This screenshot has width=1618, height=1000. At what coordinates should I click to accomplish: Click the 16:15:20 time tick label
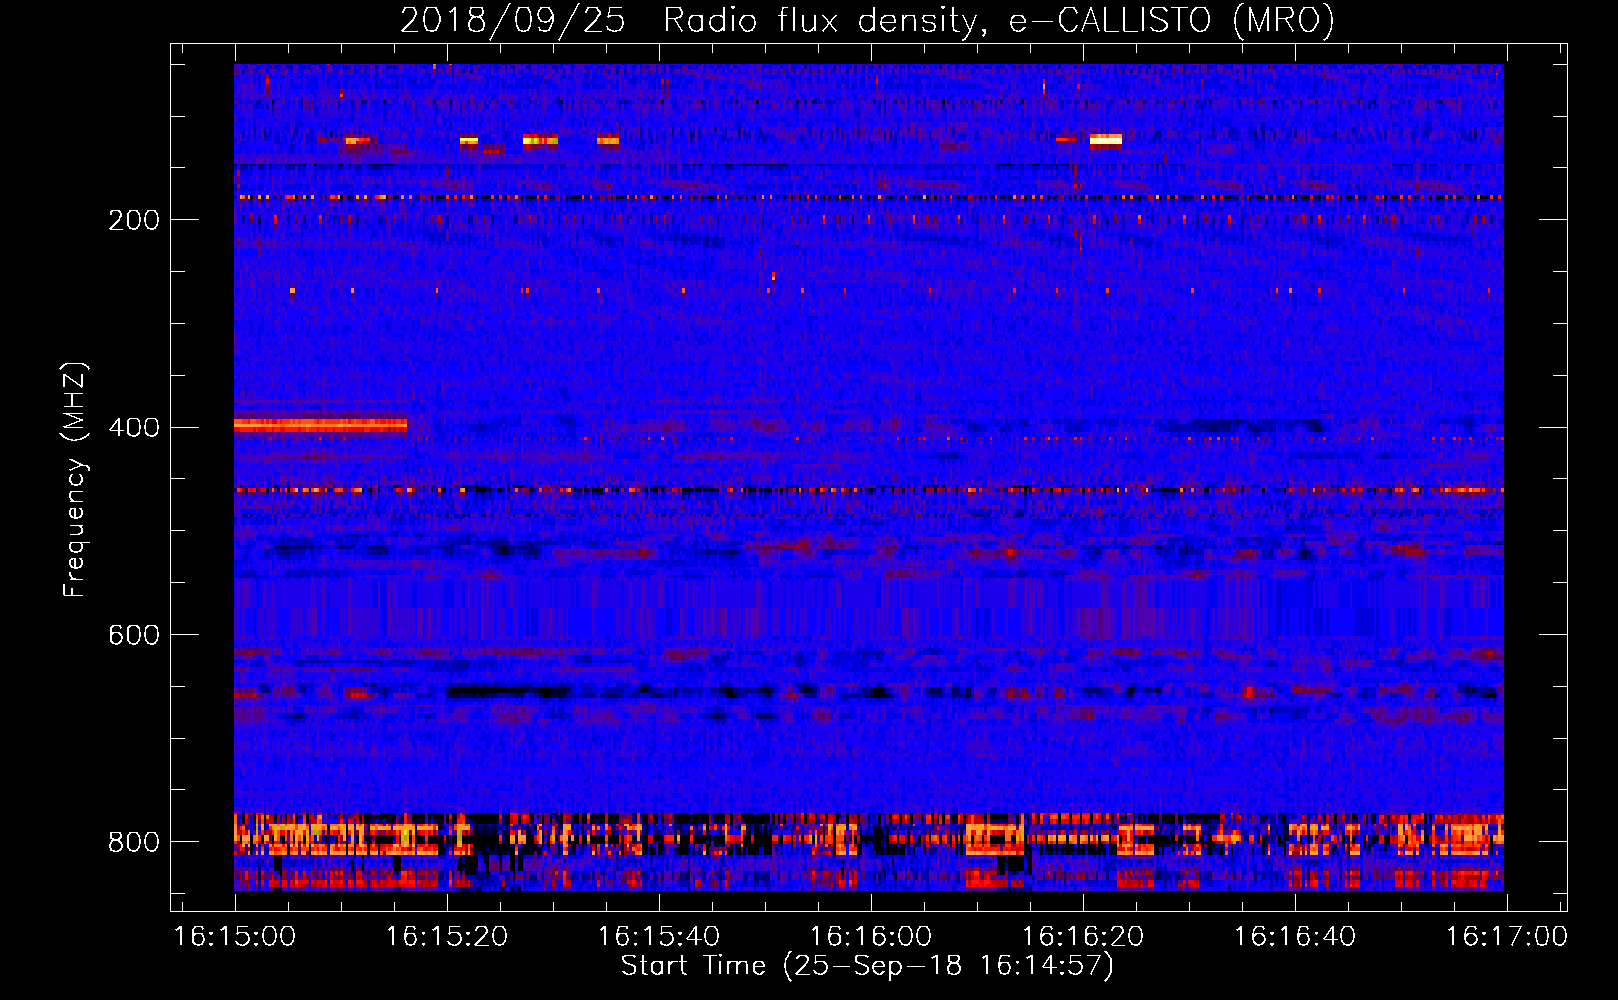(x=447, y=937)
